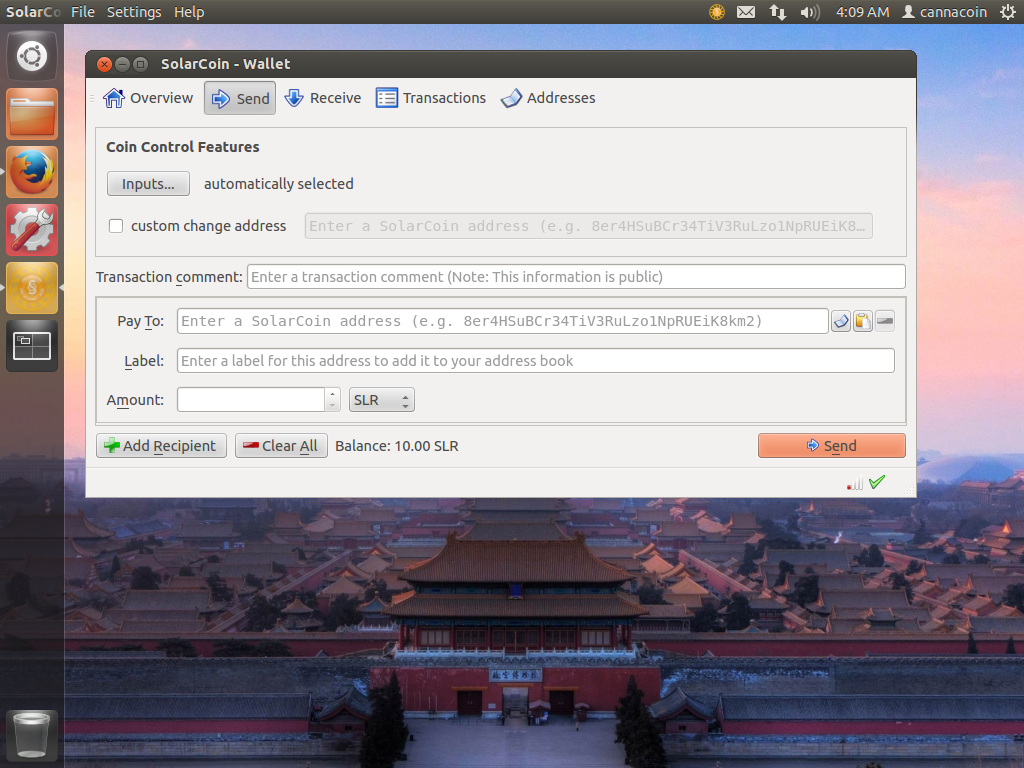Click Add Recipient button
This screenshot has width=1024, height=768.
pos(161,445)
